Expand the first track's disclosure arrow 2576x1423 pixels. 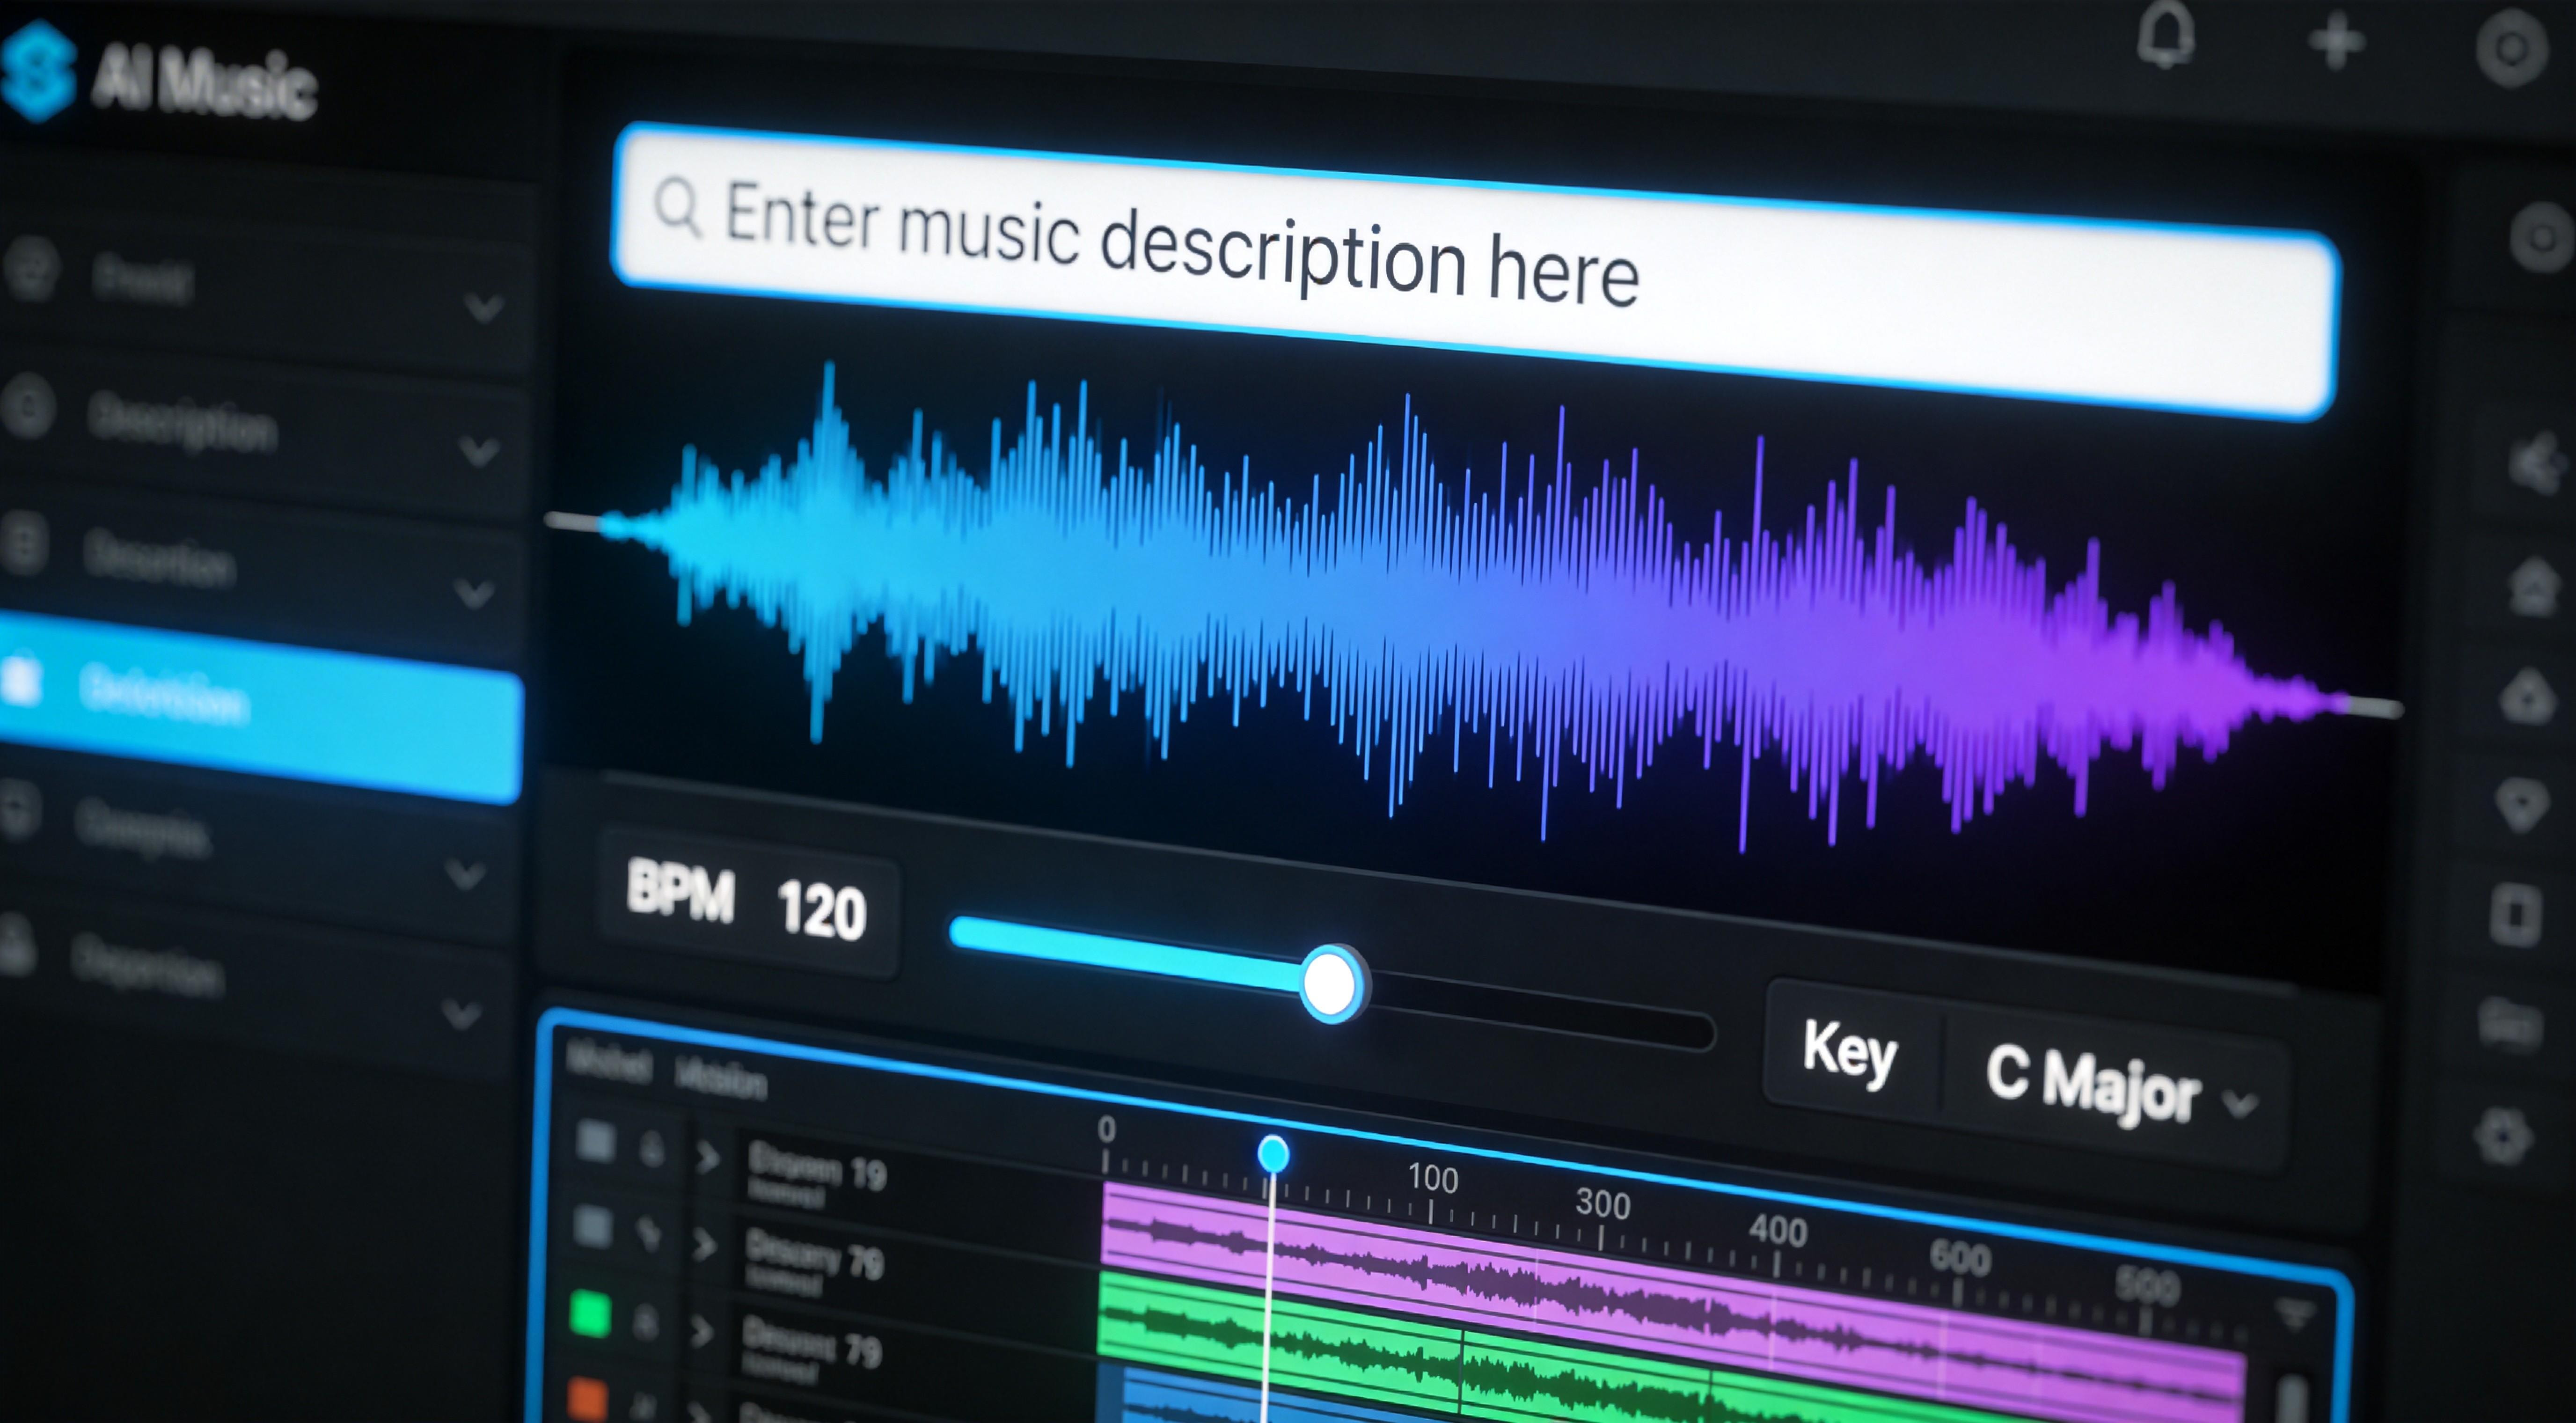pyautogui.click(x=709, y=1157)
